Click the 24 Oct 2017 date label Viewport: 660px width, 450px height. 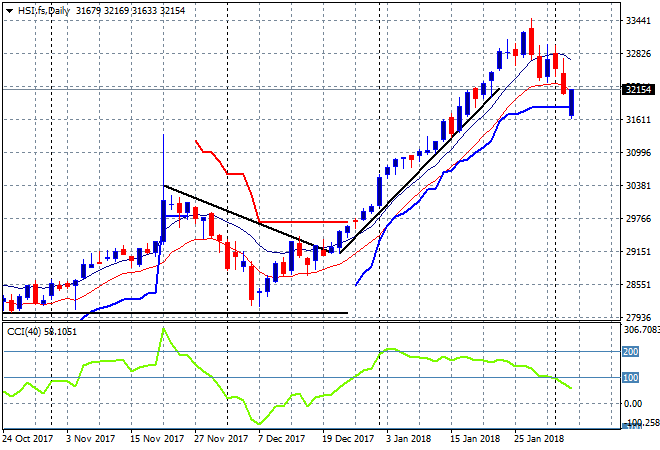point(28,439)
